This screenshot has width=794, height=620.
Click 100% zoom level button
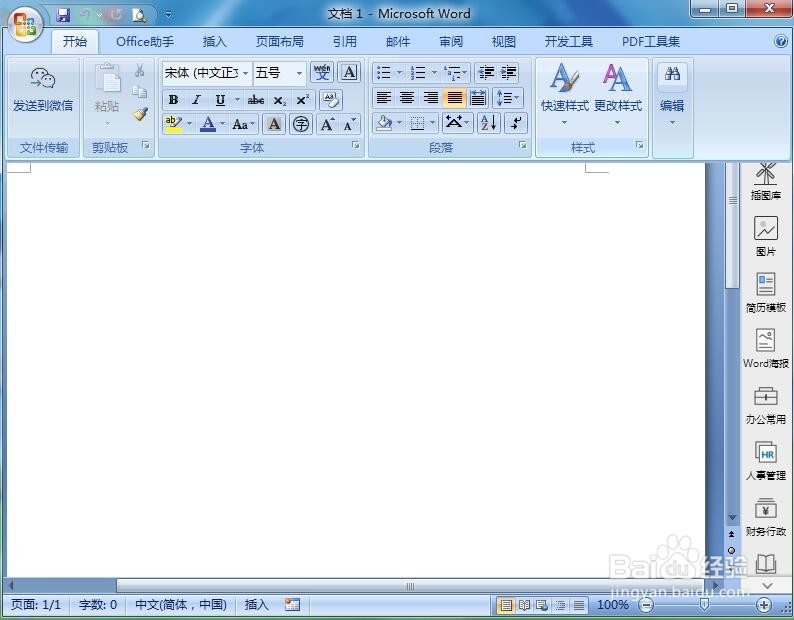pyautogui.click(x=612, y=604)
